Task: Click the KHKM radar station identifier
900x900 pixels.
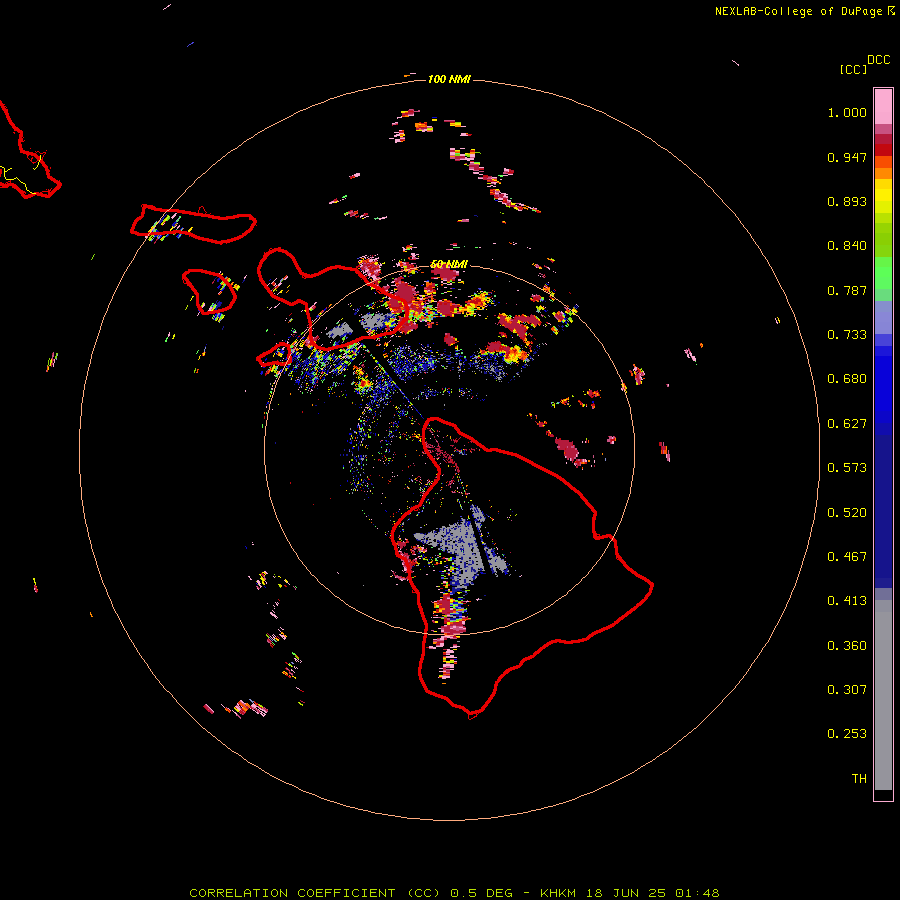Action: coord(557,893)
